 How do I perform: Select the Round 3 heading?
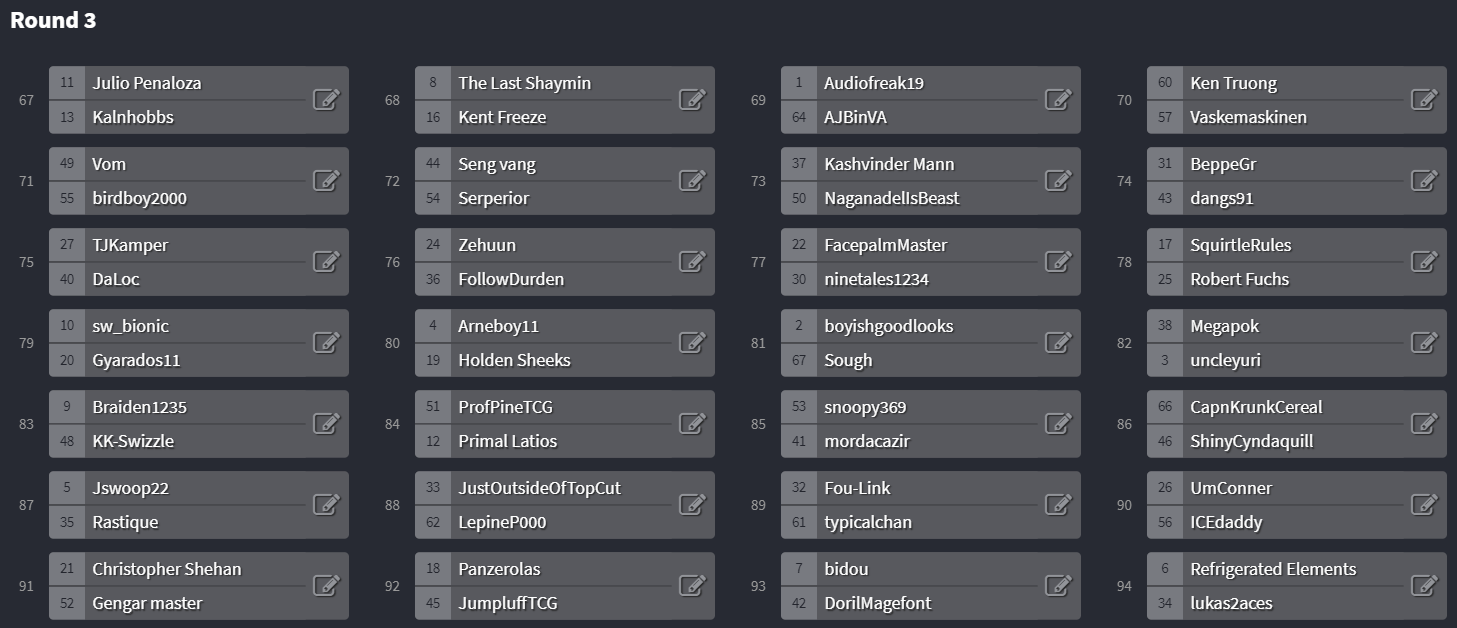pyautogui.click(x=53, y=20)
